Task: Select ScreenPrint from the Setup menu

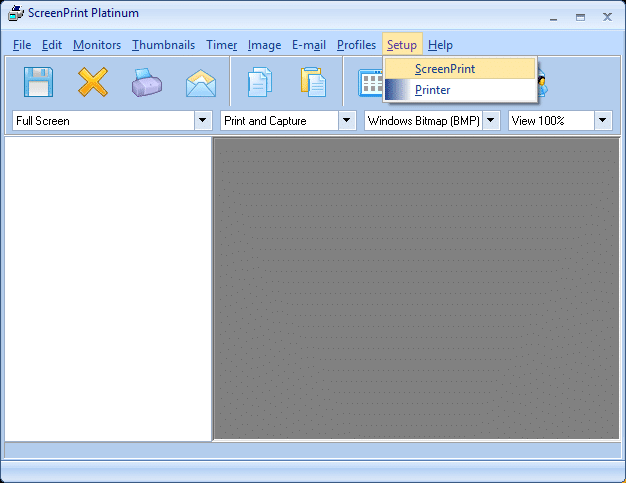Action: coord(445,69)
